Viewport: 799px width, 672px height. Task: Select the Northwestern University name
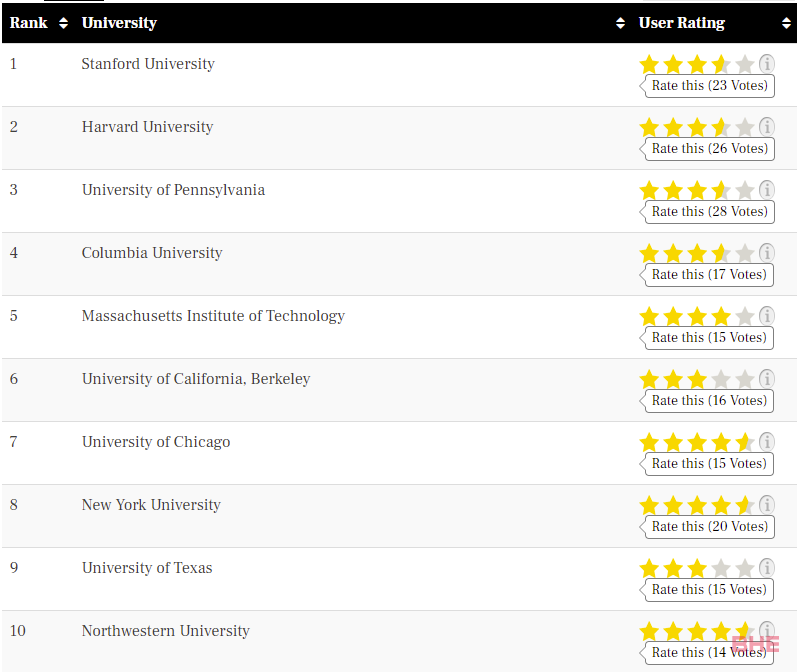(x=166, y=631)
